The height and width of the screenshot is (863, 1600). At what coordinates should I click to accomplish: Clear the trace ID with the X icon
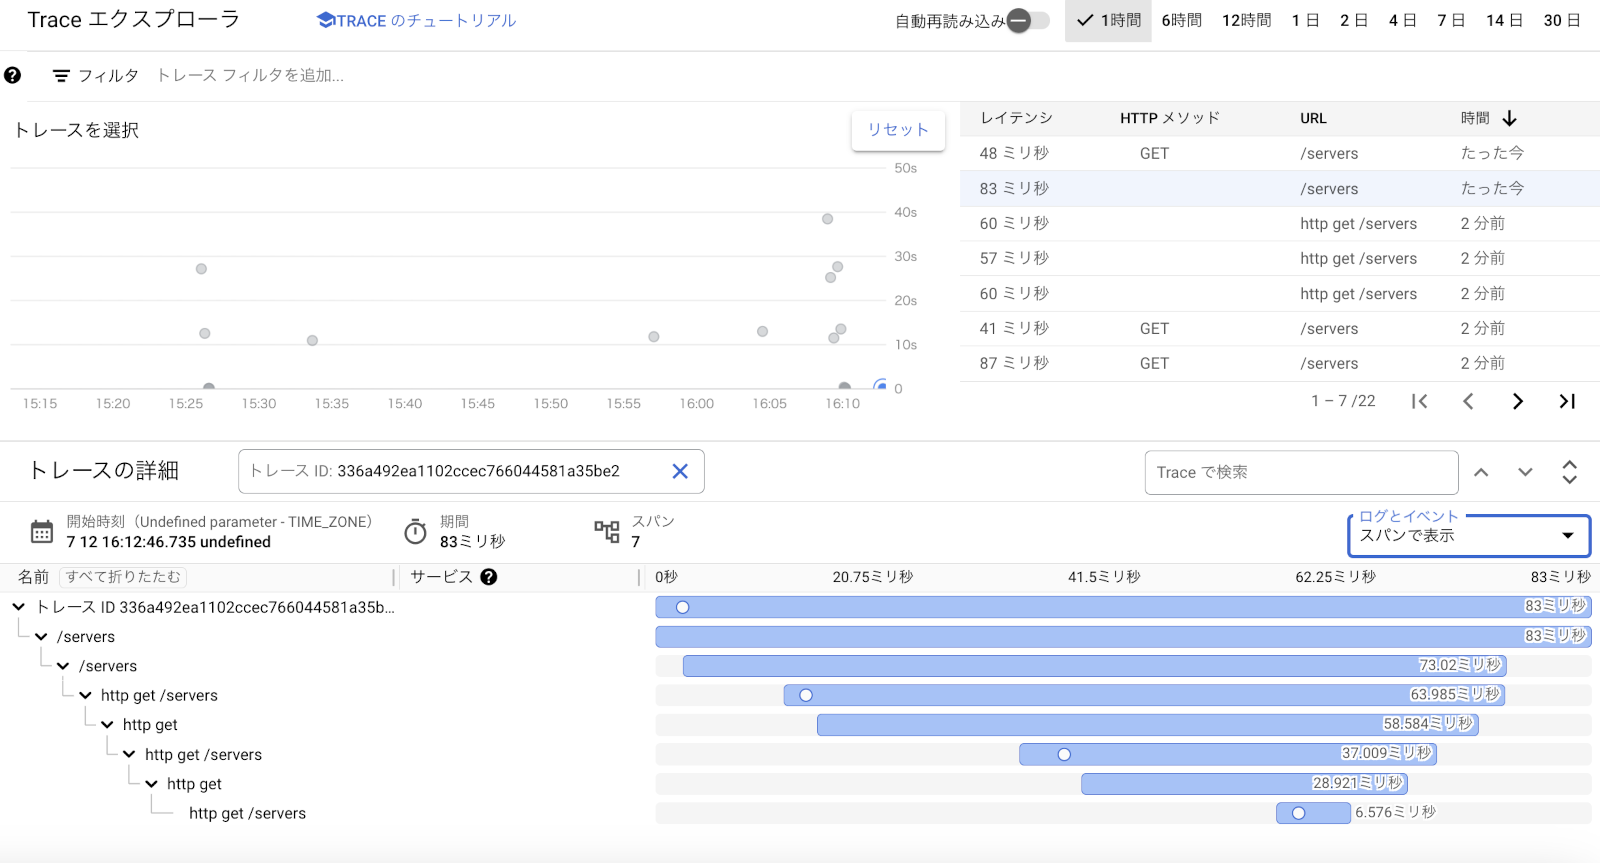[680, 471]
